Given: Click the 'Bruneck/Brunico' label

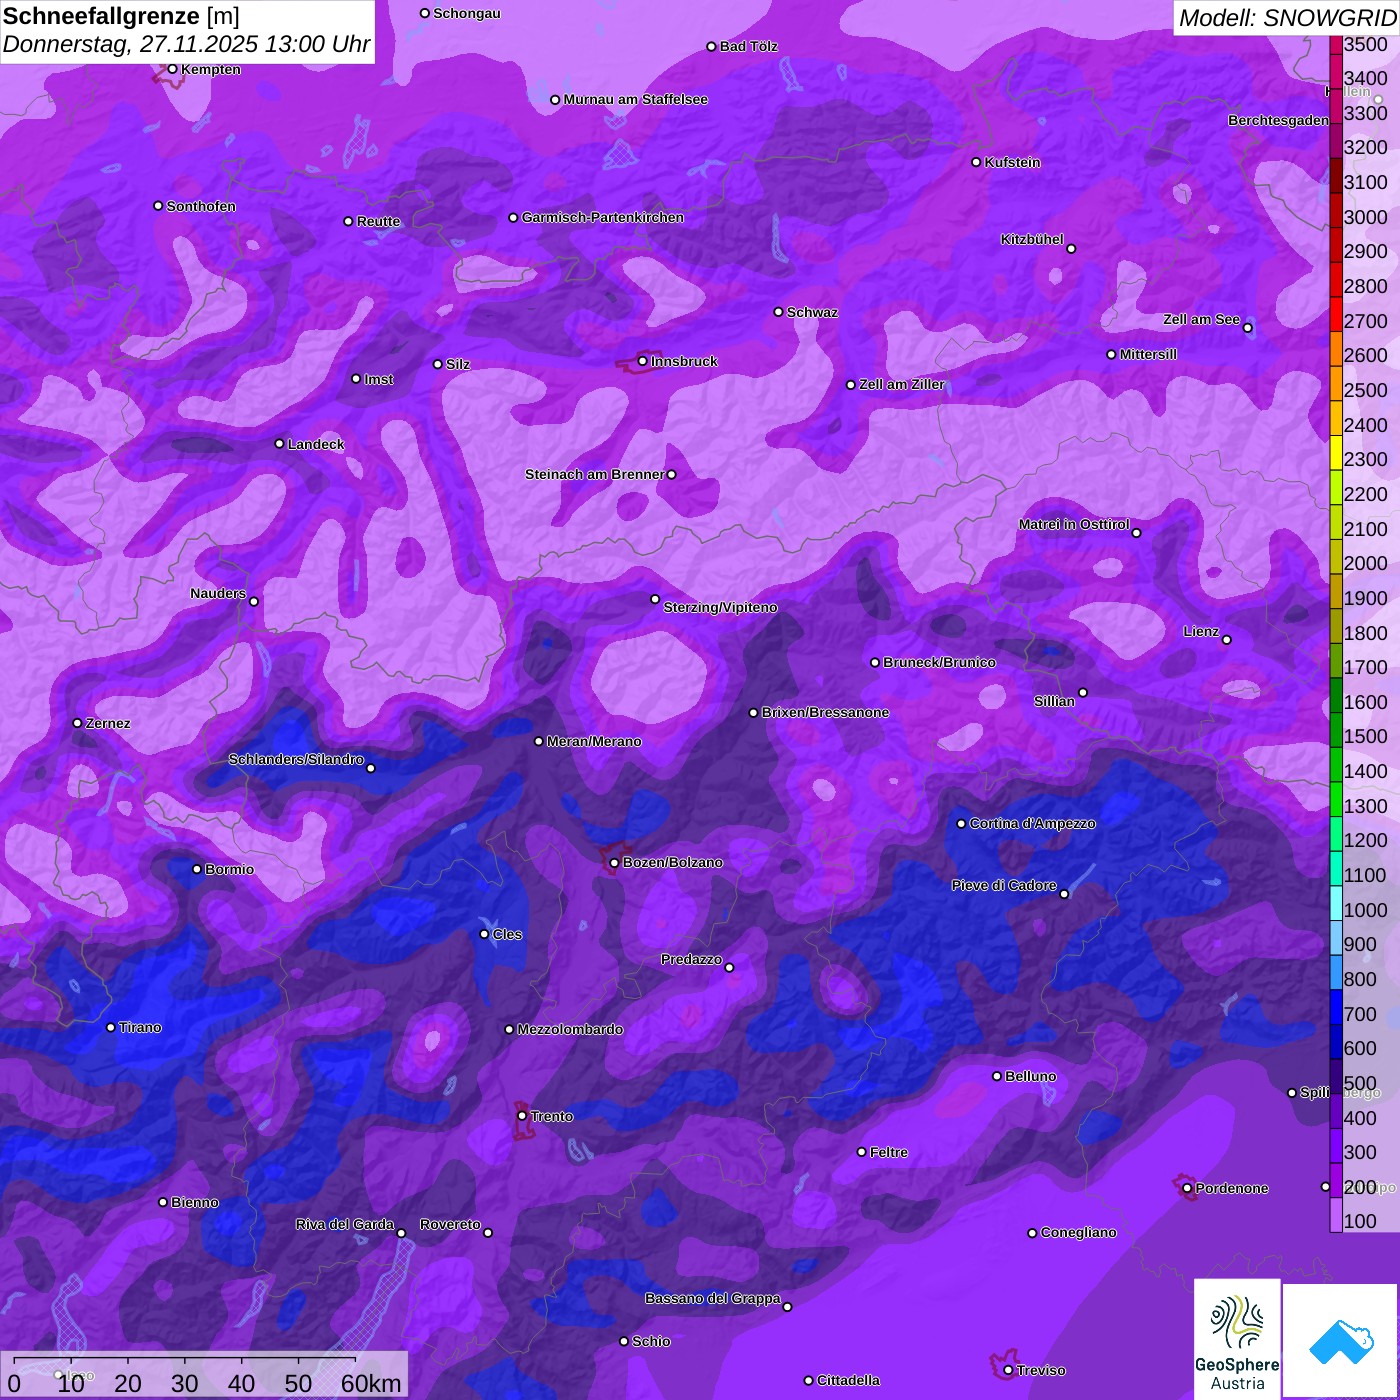Looking at the screenshot, I should coord(939,662).
